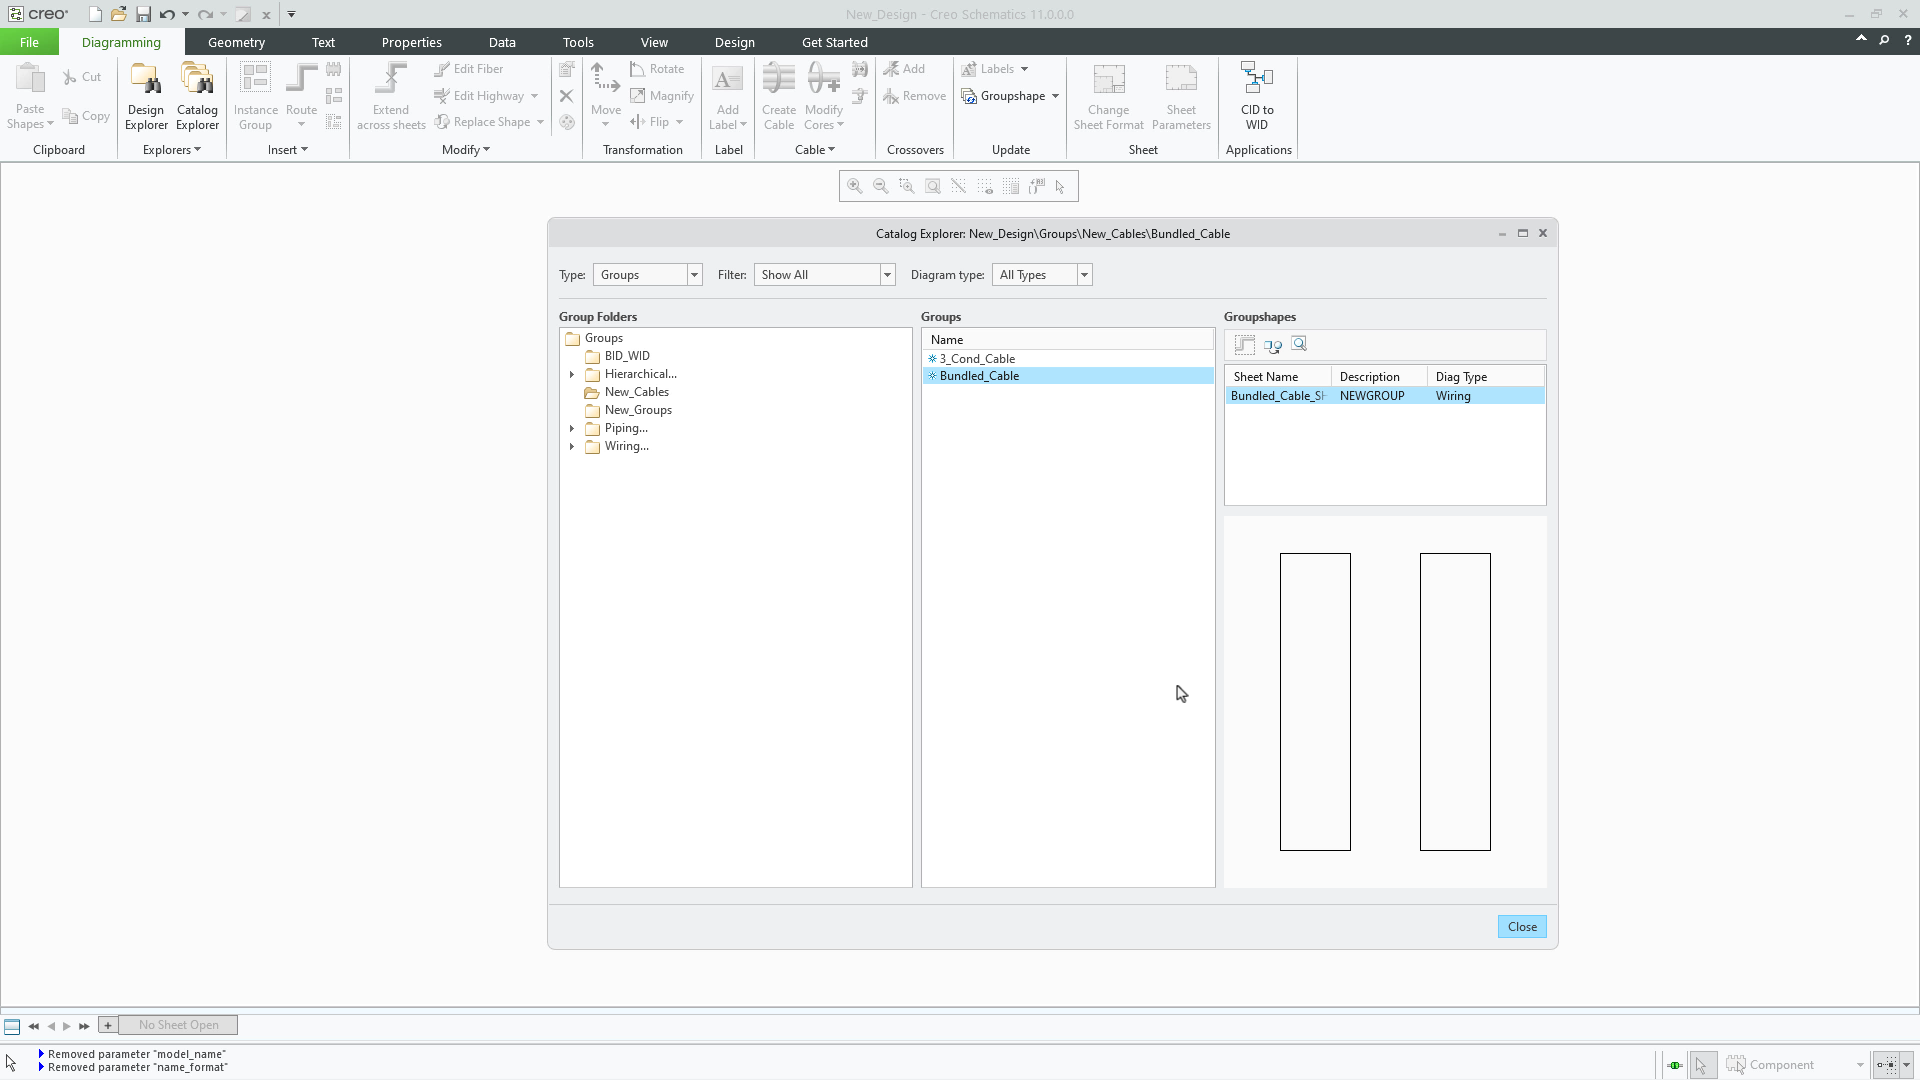
Task: Open the help question mark icon
Action: click(x=1908, y=40)
